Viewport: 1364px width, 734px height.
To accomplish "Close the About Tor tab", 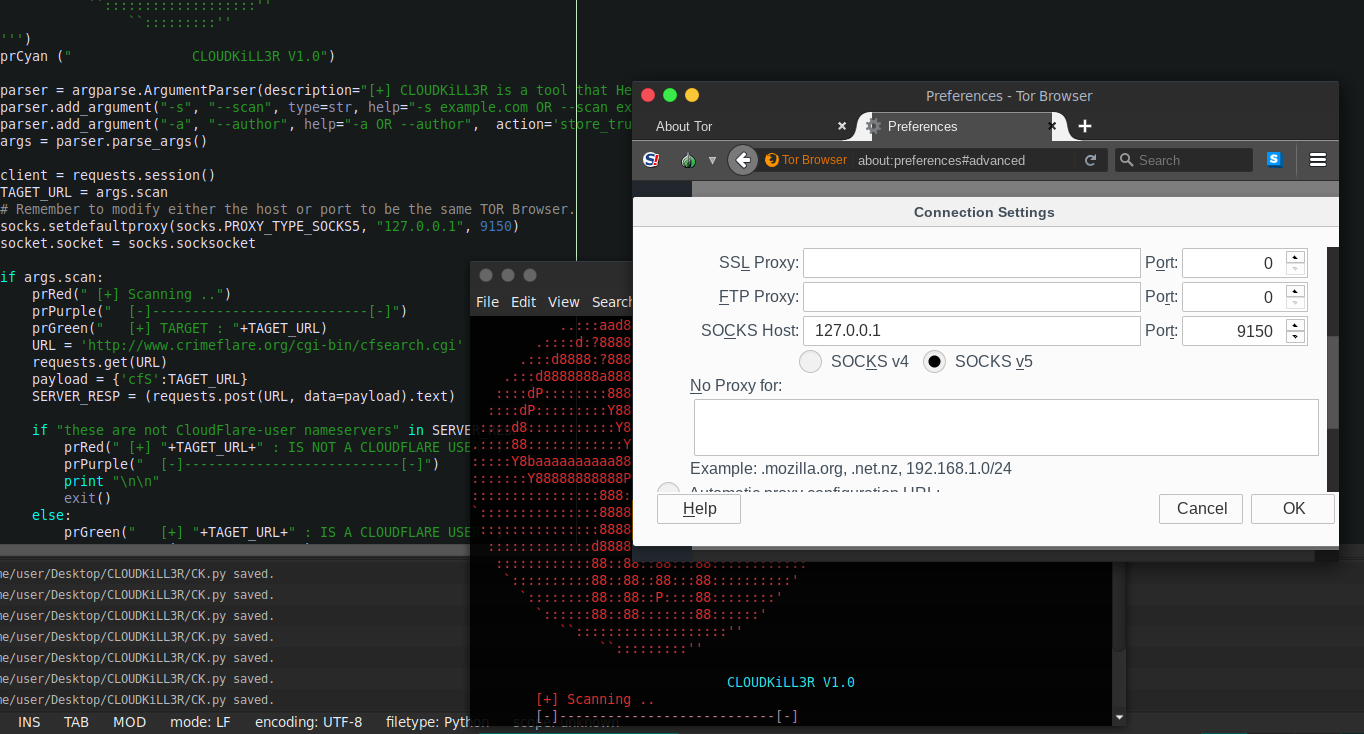I will (842, 126).
